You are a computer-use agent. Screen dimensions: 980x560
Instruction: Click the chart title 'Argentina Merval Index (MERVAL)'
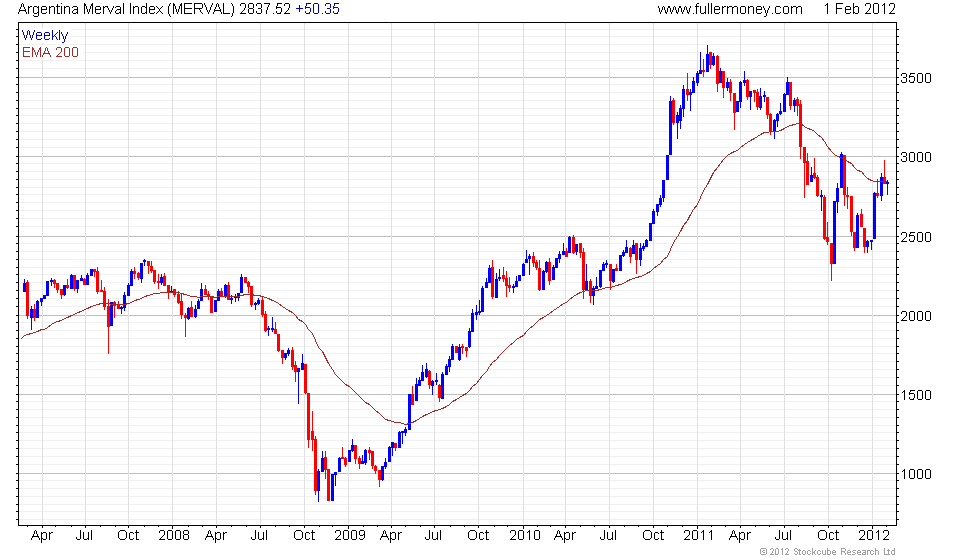coord(127,9)
